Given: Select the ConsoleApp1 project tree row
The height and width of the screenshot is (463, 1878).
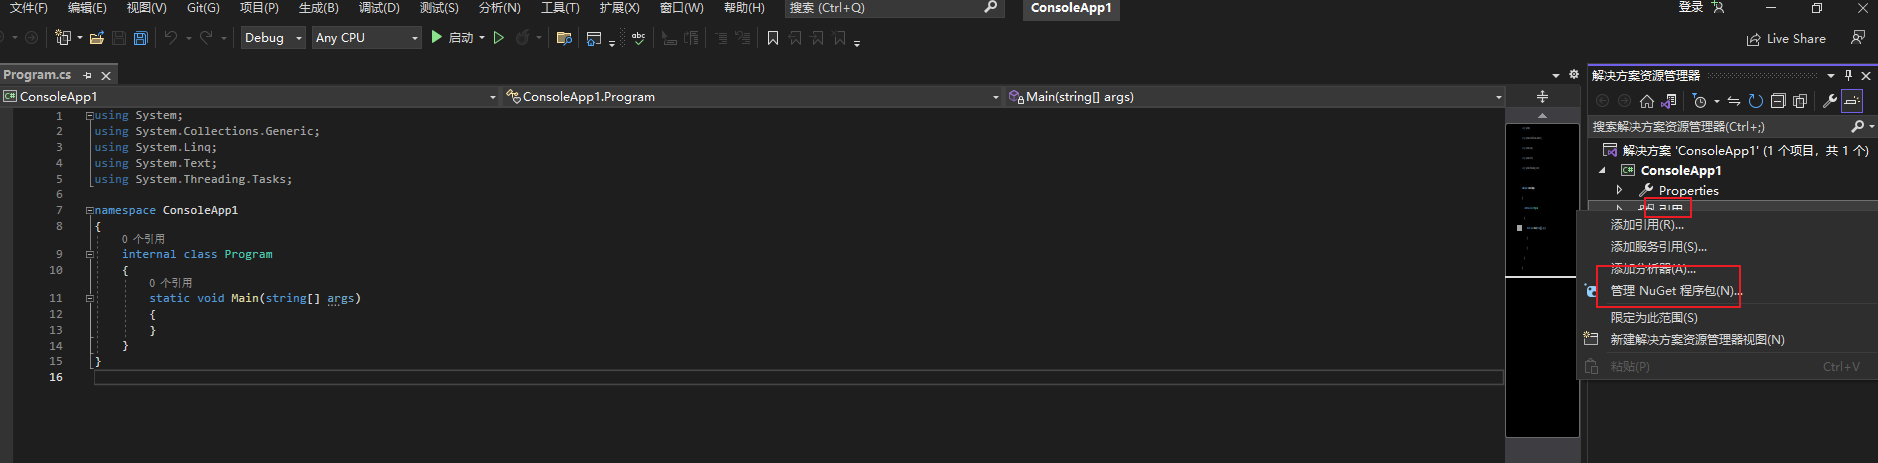Looking at the screenshot, I should coord(1733,170).
